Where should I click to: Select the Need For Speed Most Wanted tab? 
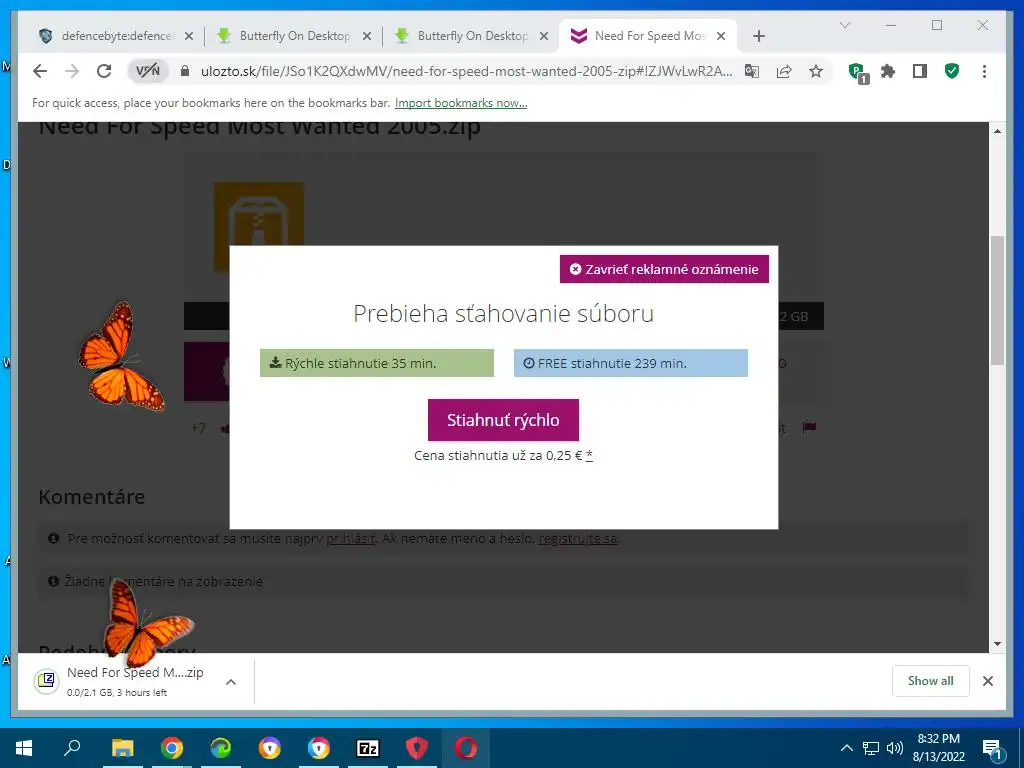[x=648, y=36]
